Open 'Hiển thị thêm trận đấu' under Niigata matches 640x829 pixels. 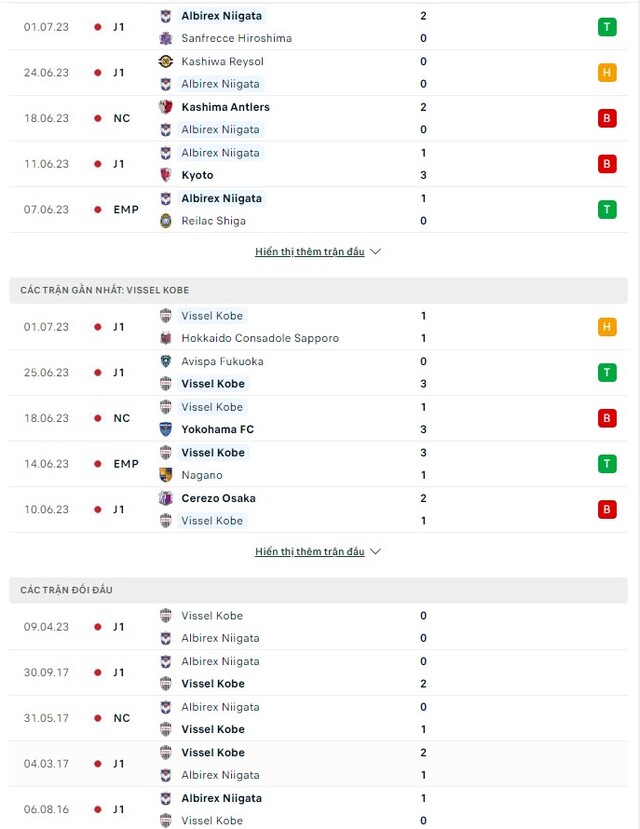tap(310, 252)
